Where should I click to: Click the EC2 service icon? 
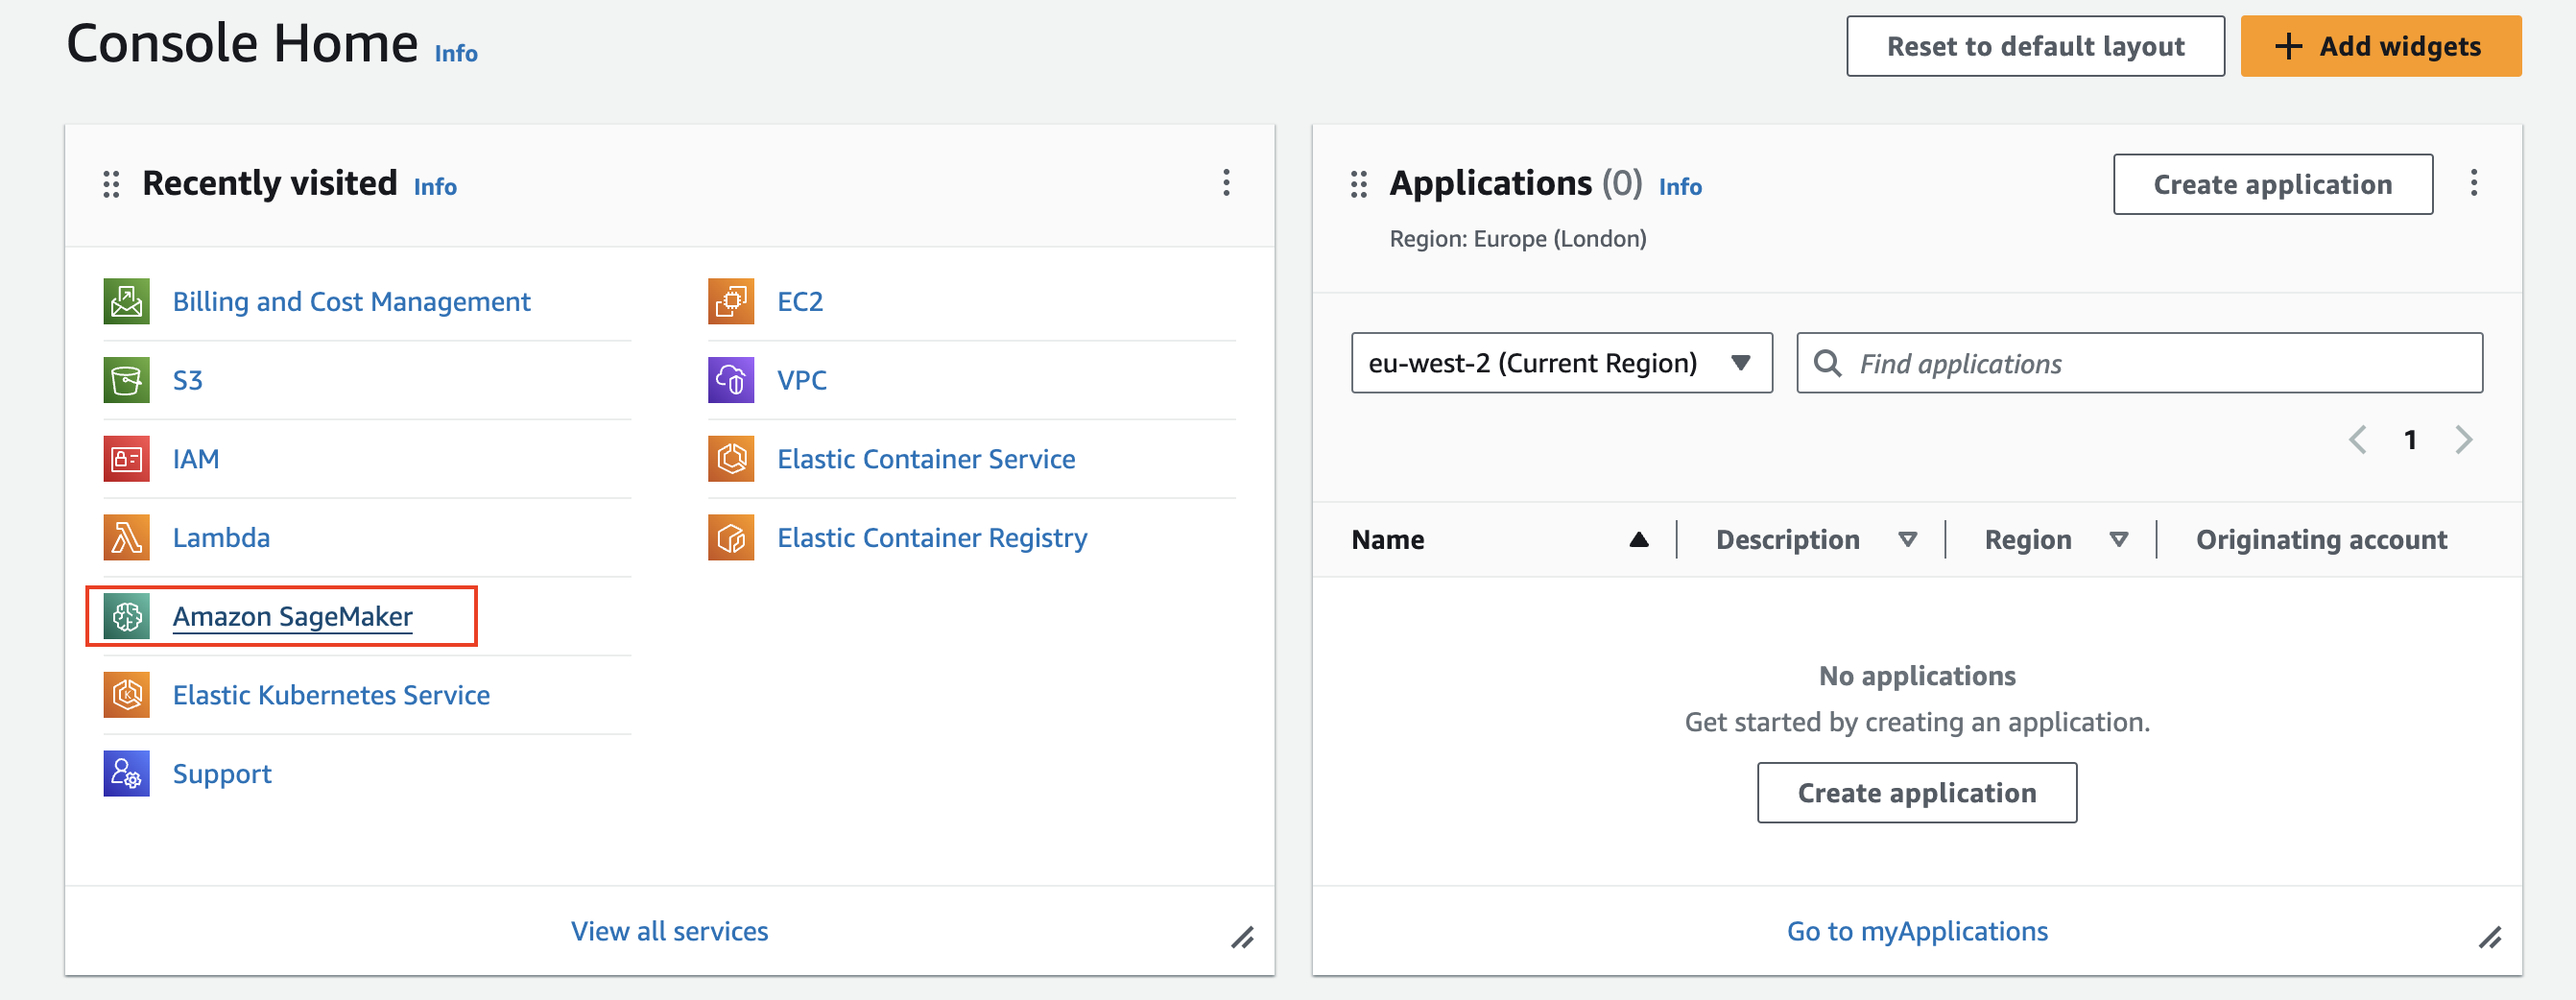point(731,301)
